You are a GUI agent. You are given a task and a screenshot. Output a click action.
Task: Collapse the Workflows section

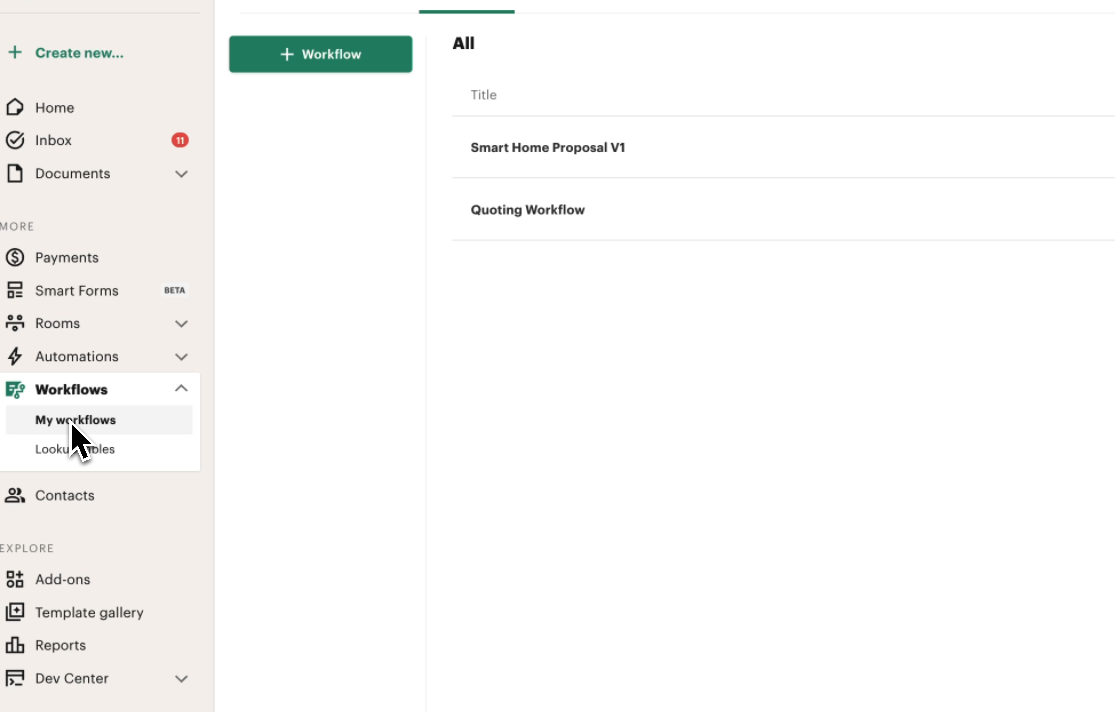[x=181, y=388]
